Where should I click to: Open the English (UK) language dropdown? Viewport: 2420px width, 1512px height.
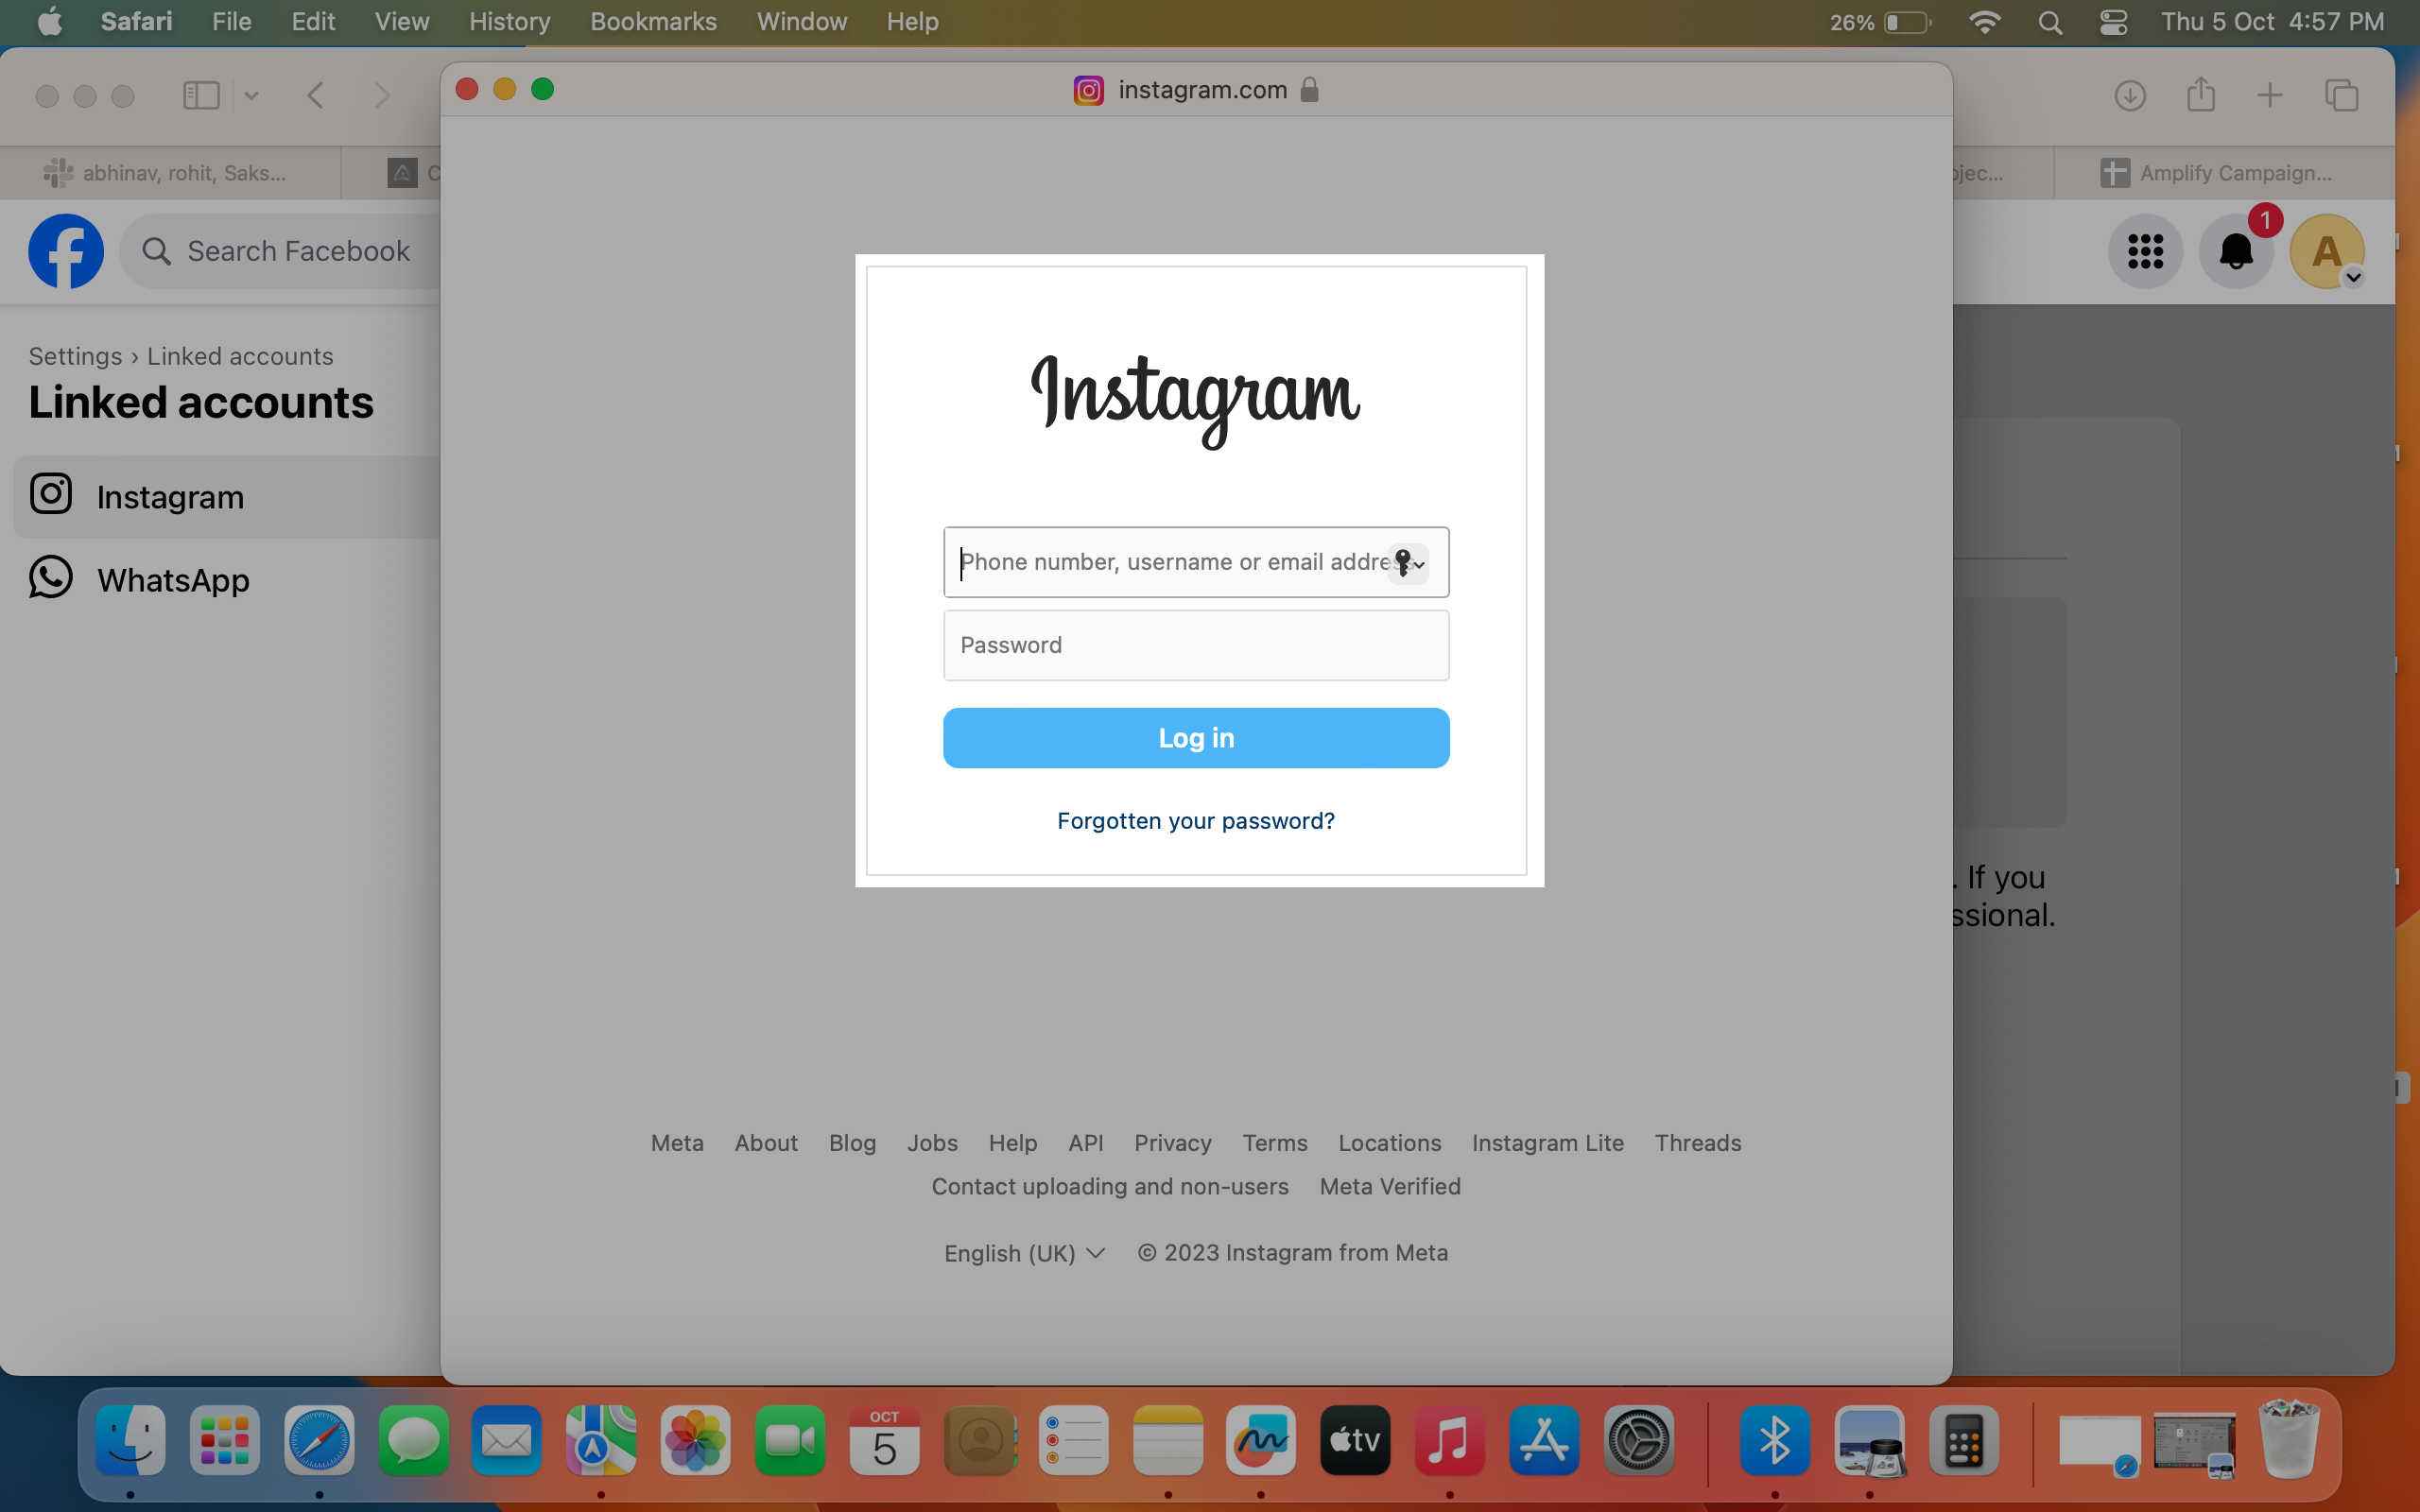tap(1025, 1253)
